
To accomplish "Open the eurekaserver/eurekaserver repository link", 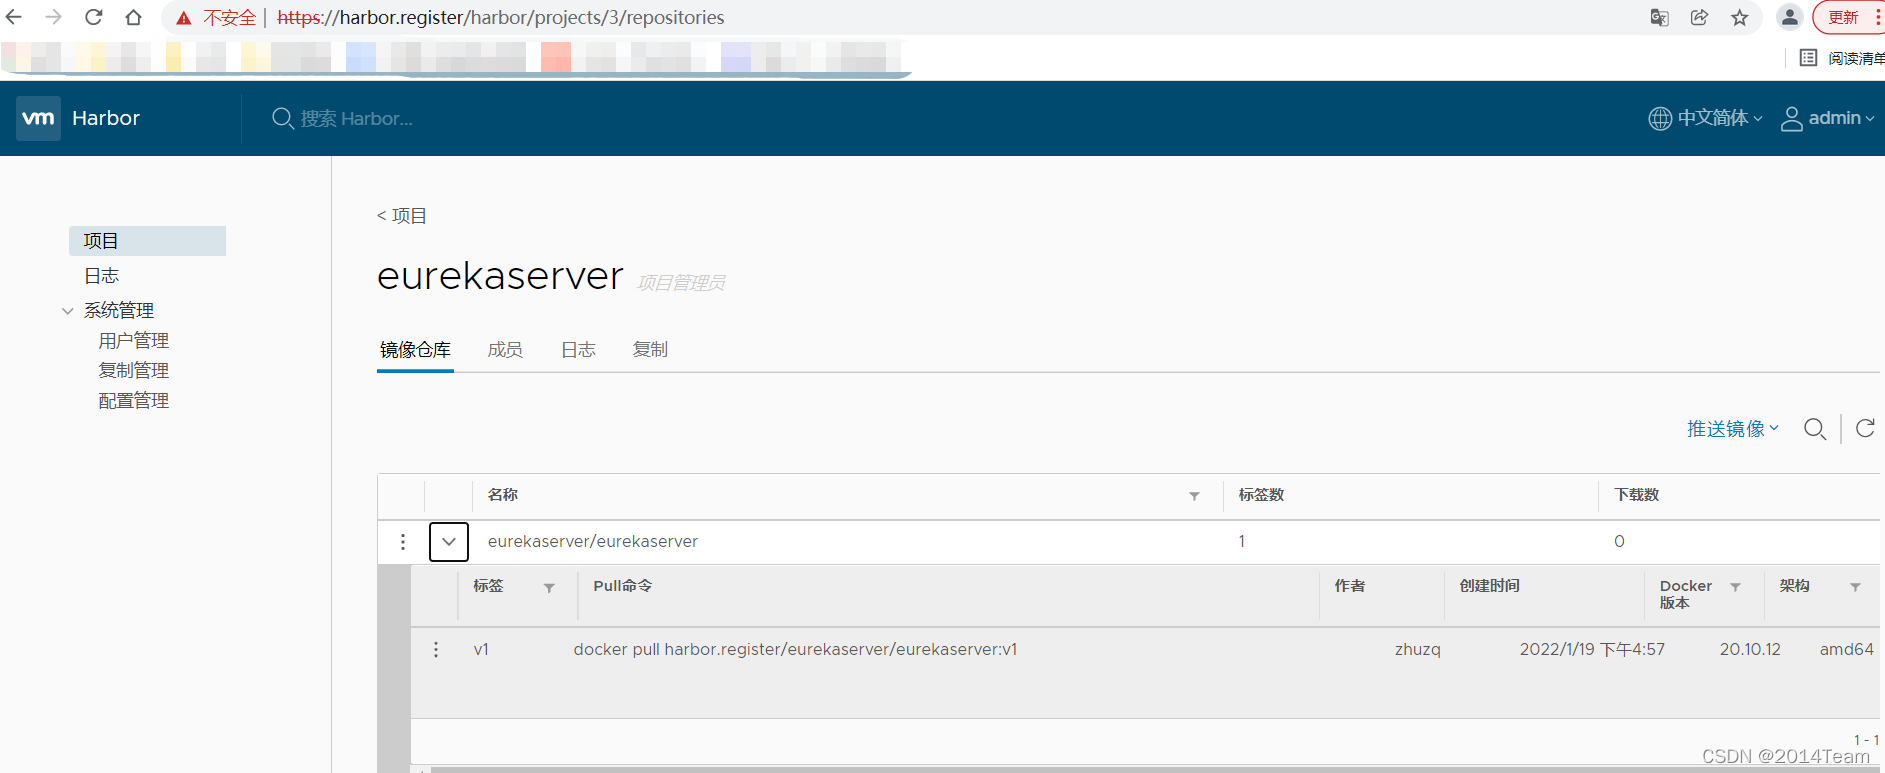I will [x=593, y=541].
